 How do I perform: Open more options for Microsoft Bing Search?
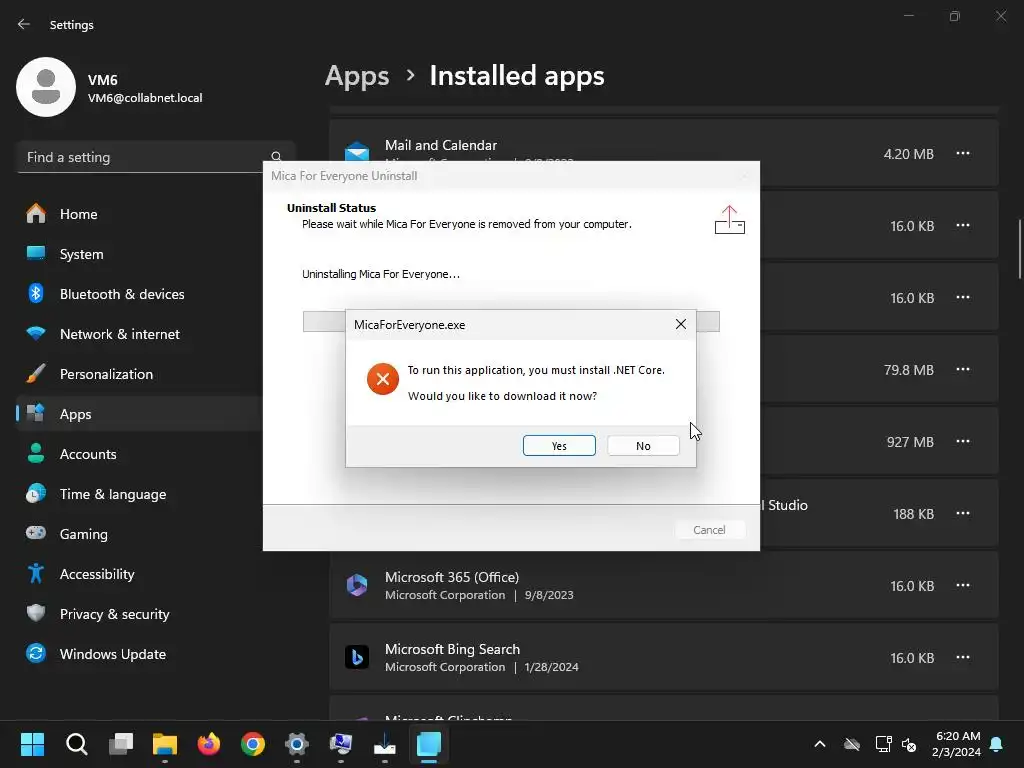pyautogui.click(x=963, y=657)
